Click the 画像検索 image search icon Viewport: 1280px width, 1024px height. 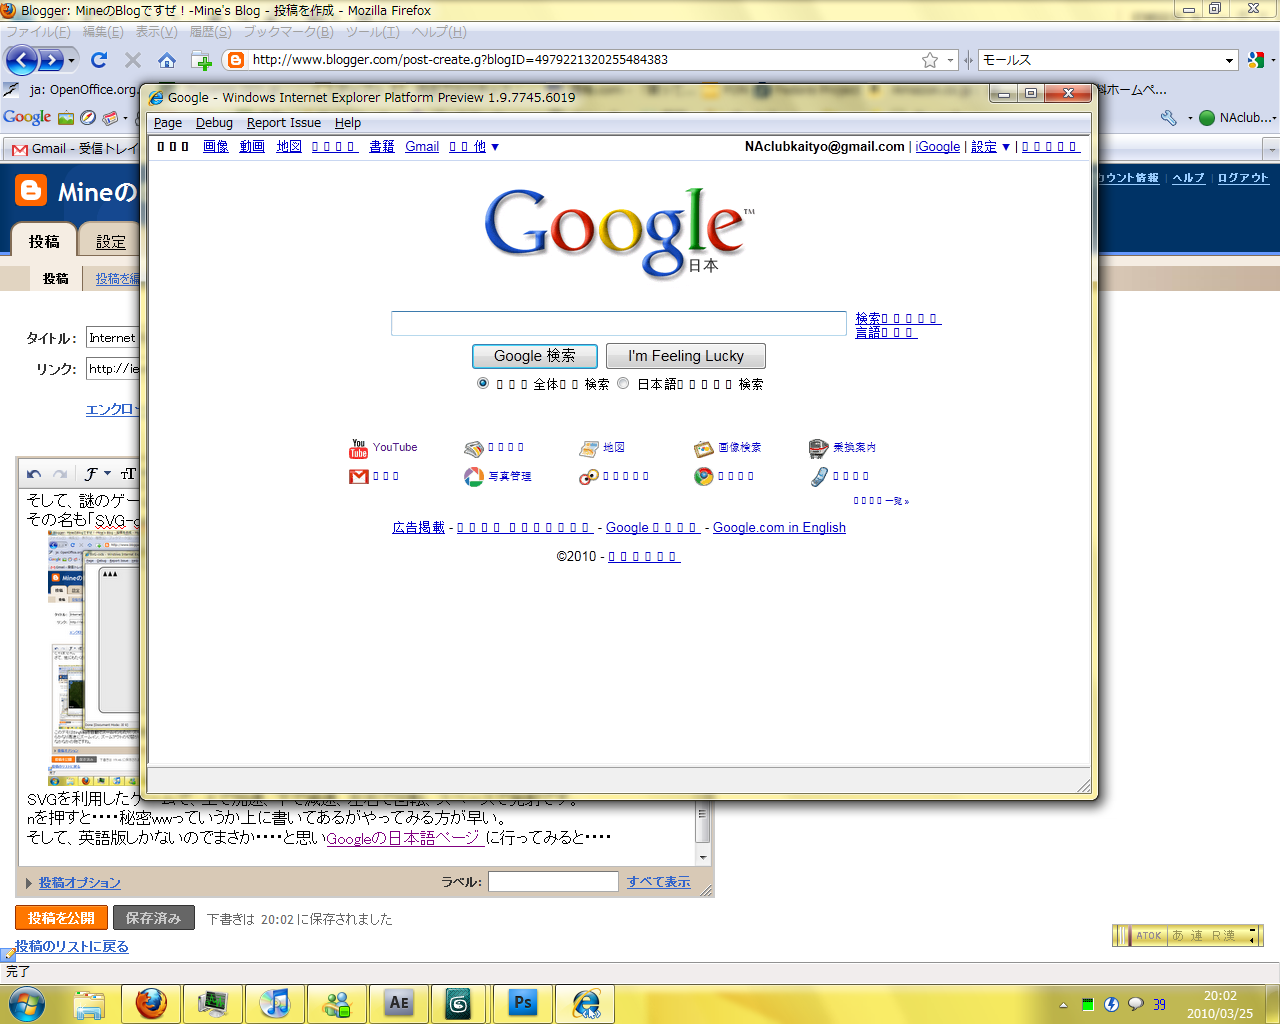704,448
